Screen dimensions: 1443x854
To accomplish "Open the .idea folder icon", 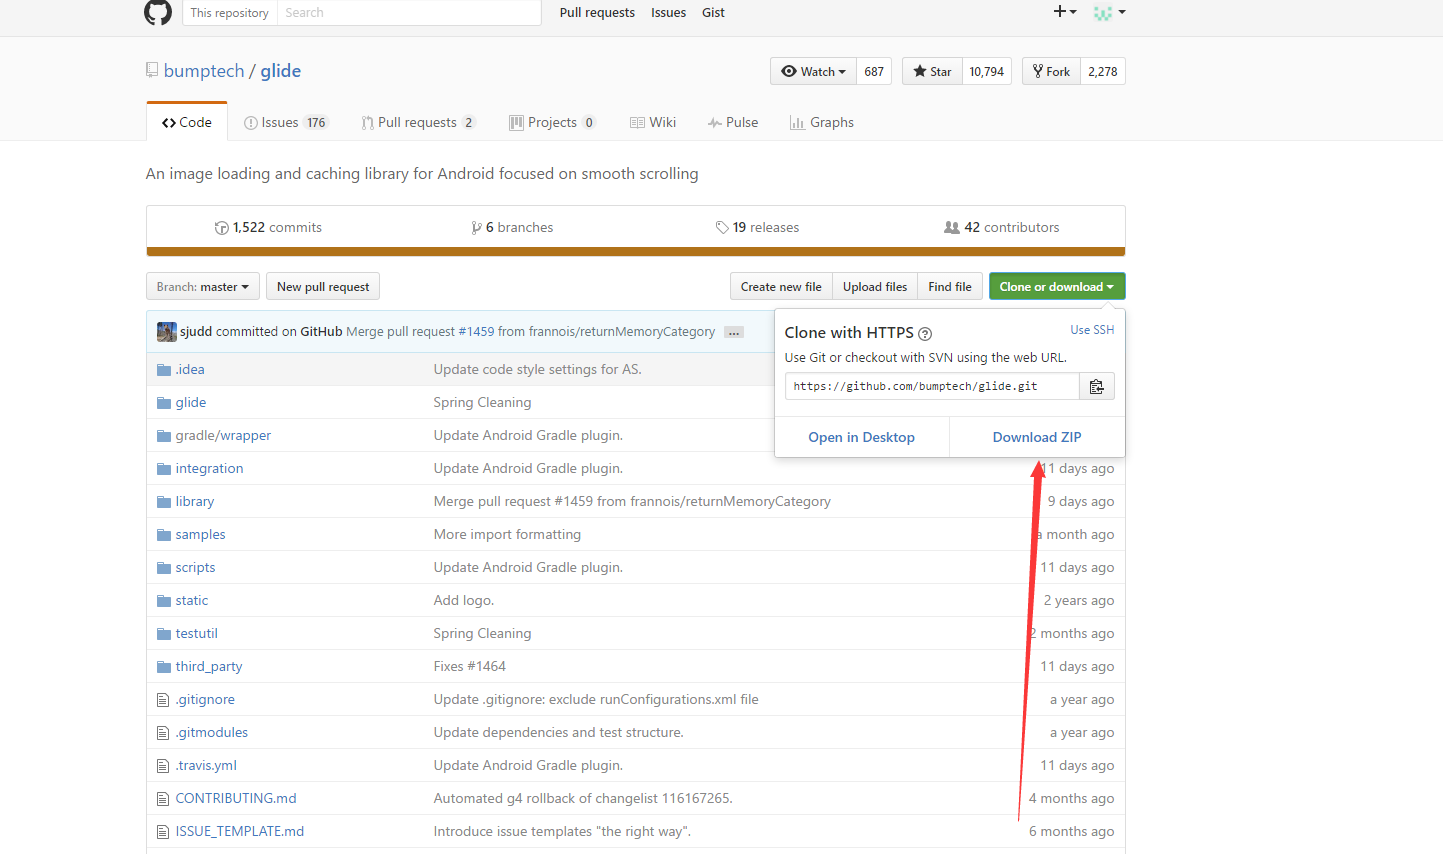I will (163, 370).
